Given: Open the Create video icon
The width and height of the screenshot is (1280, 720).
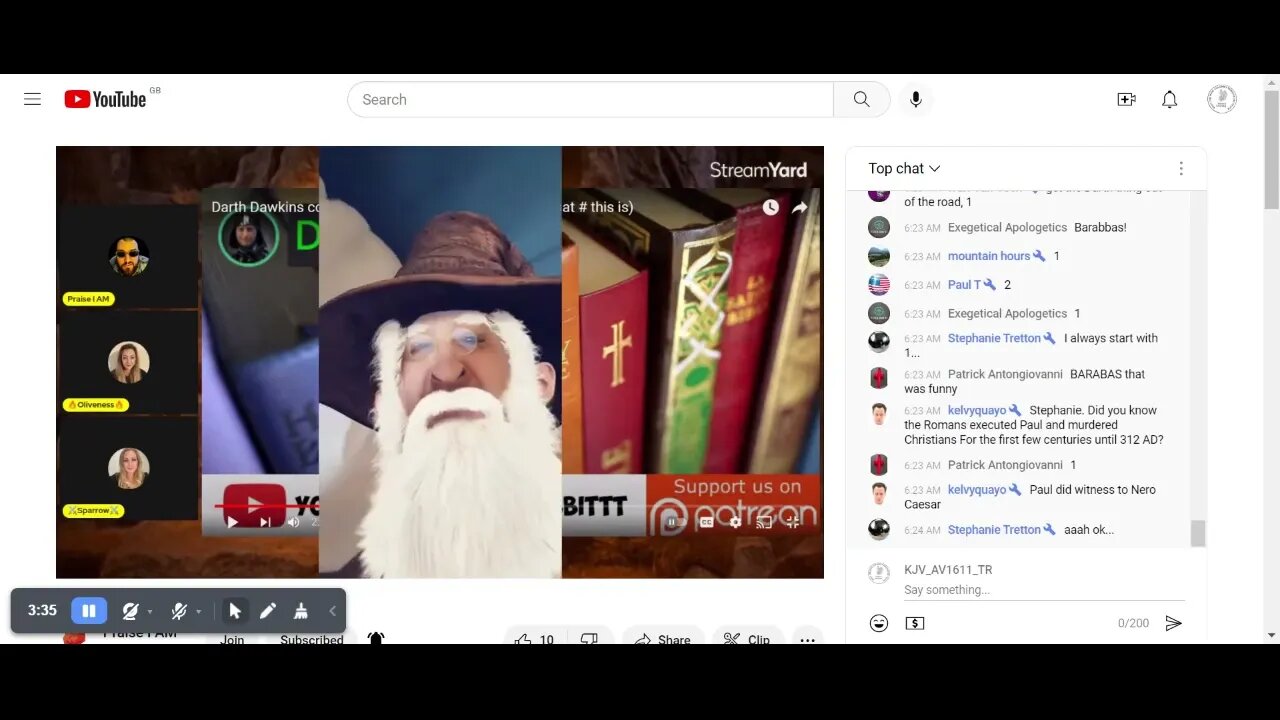Looking at the screenshot, I should pyautogui.click(x=1126, y=99).
